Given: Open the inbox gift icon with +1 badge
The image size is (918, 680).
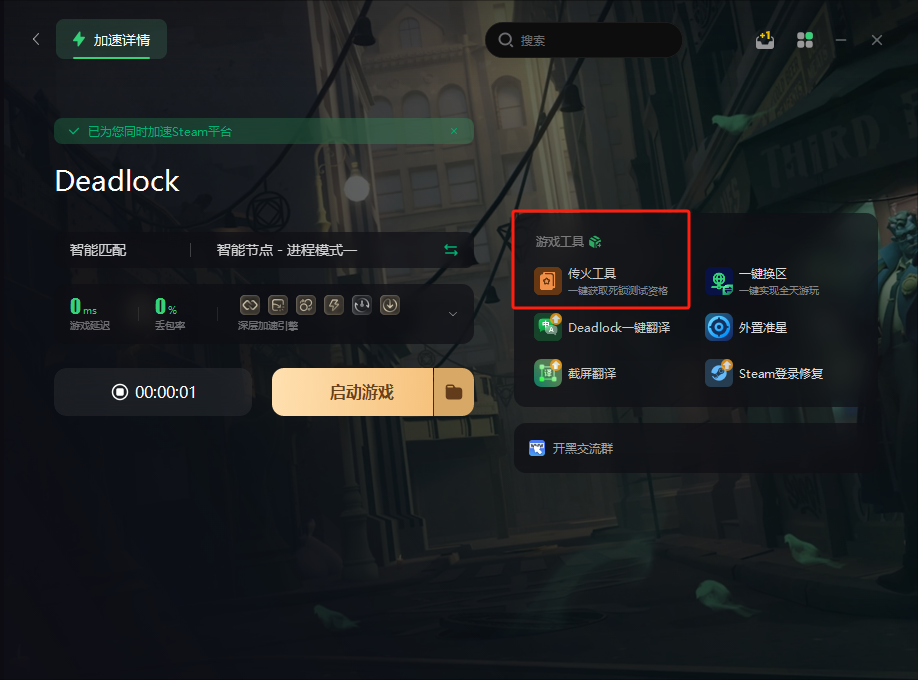Looking at the screenshot, I should pos(765,40).
